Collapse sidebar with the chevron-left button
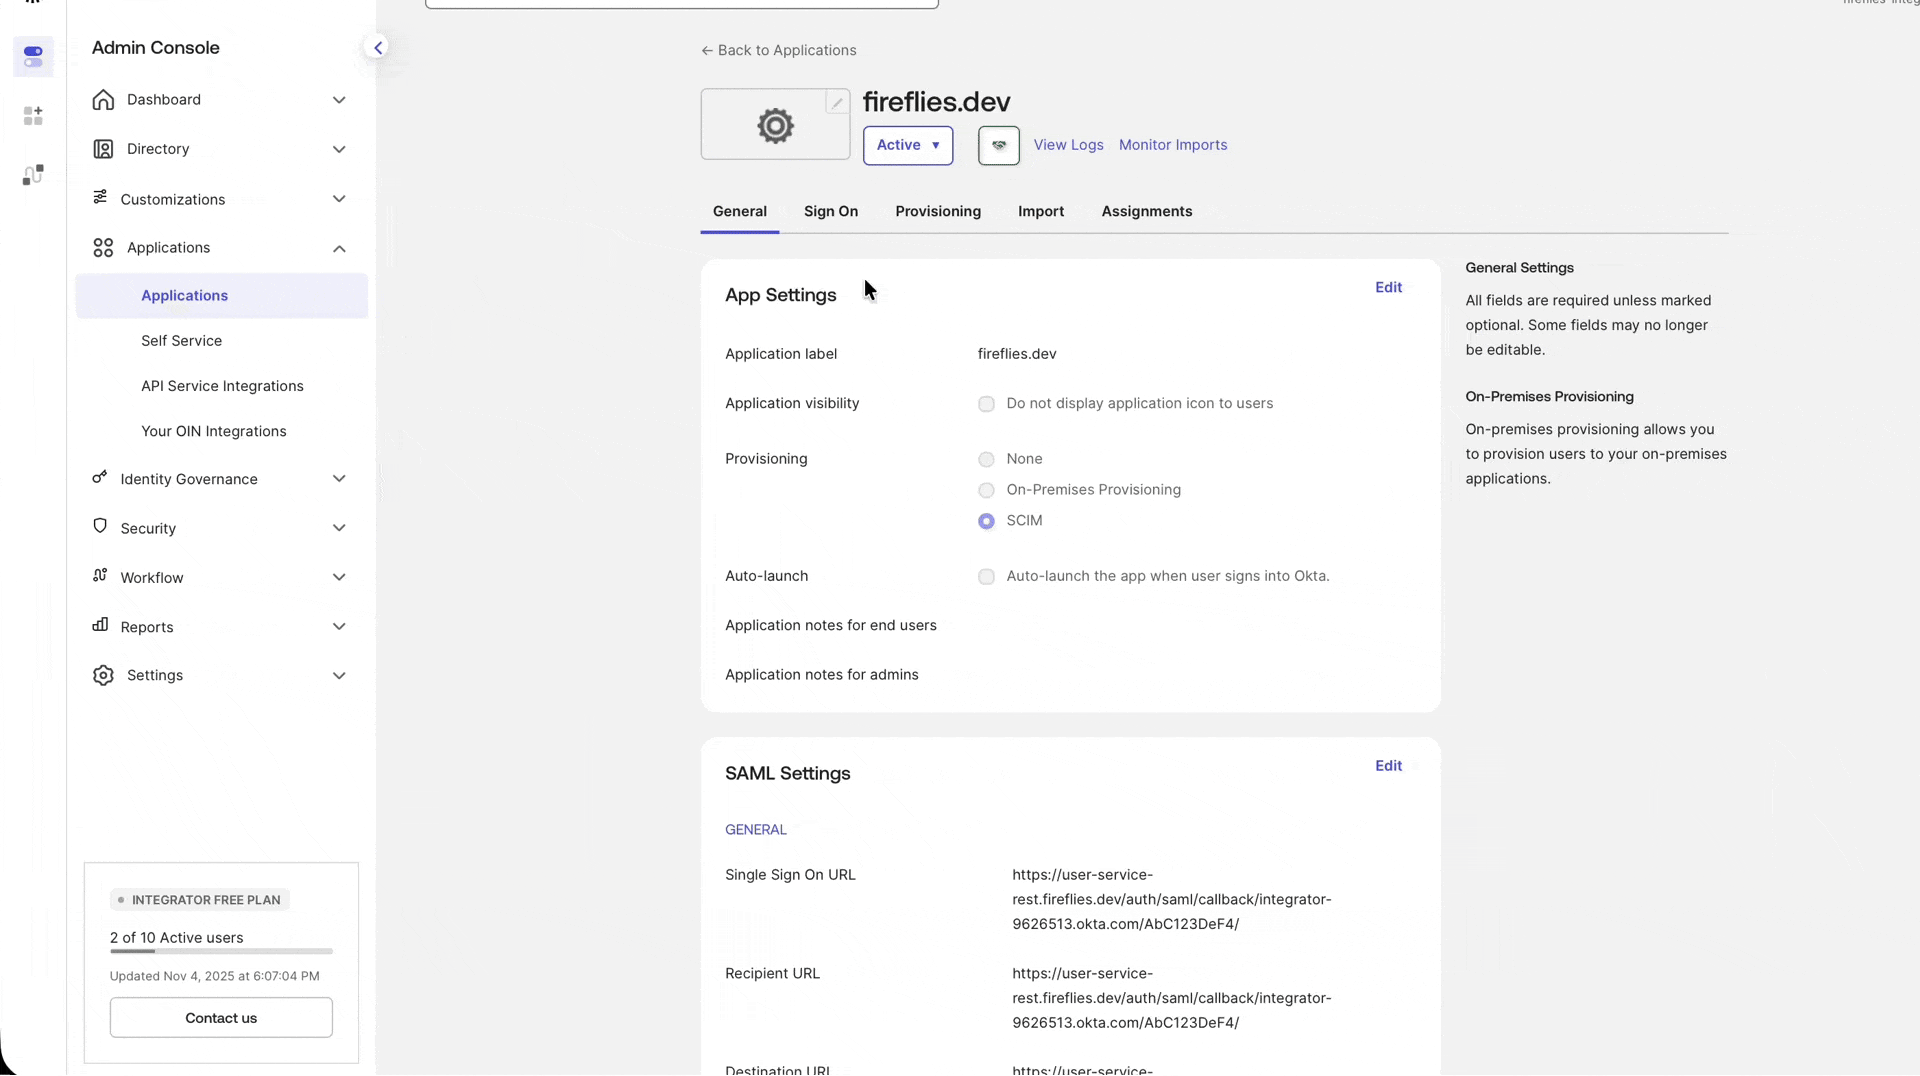The width and height of the screenshot is (1920, 1076). pyautogui.click(x=377, y=47)
